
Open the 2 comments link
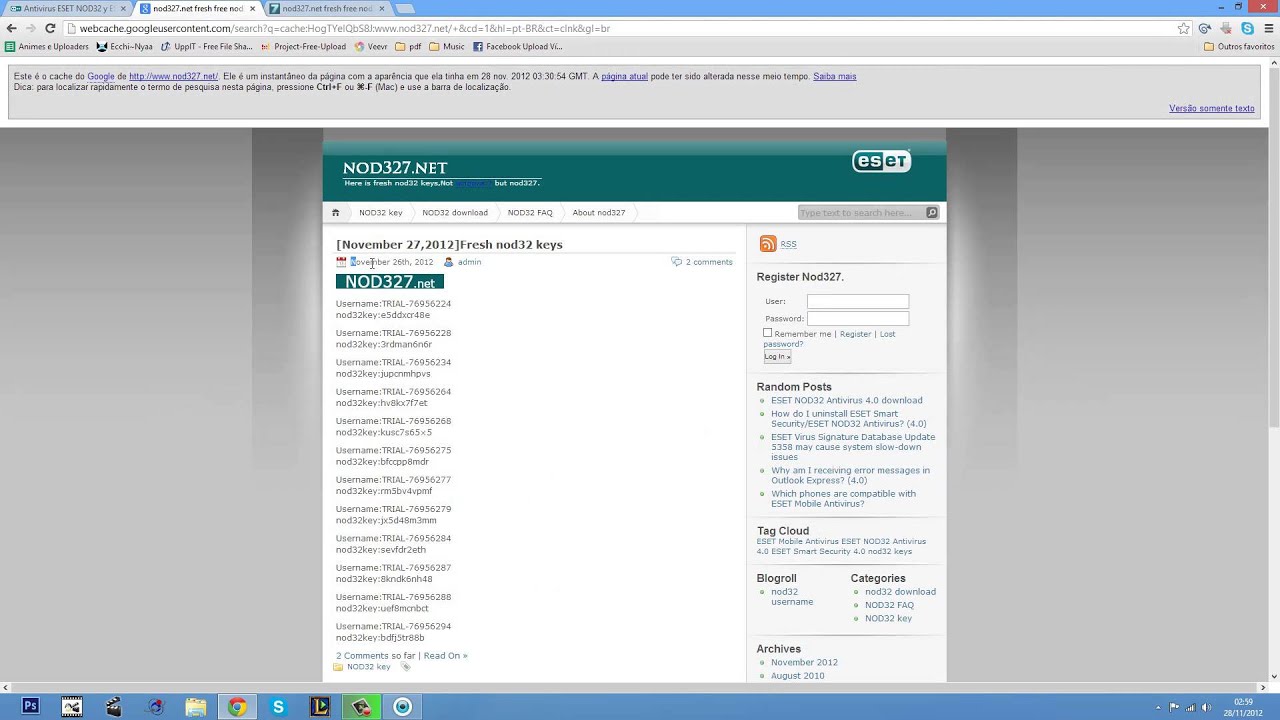[709, 262]
